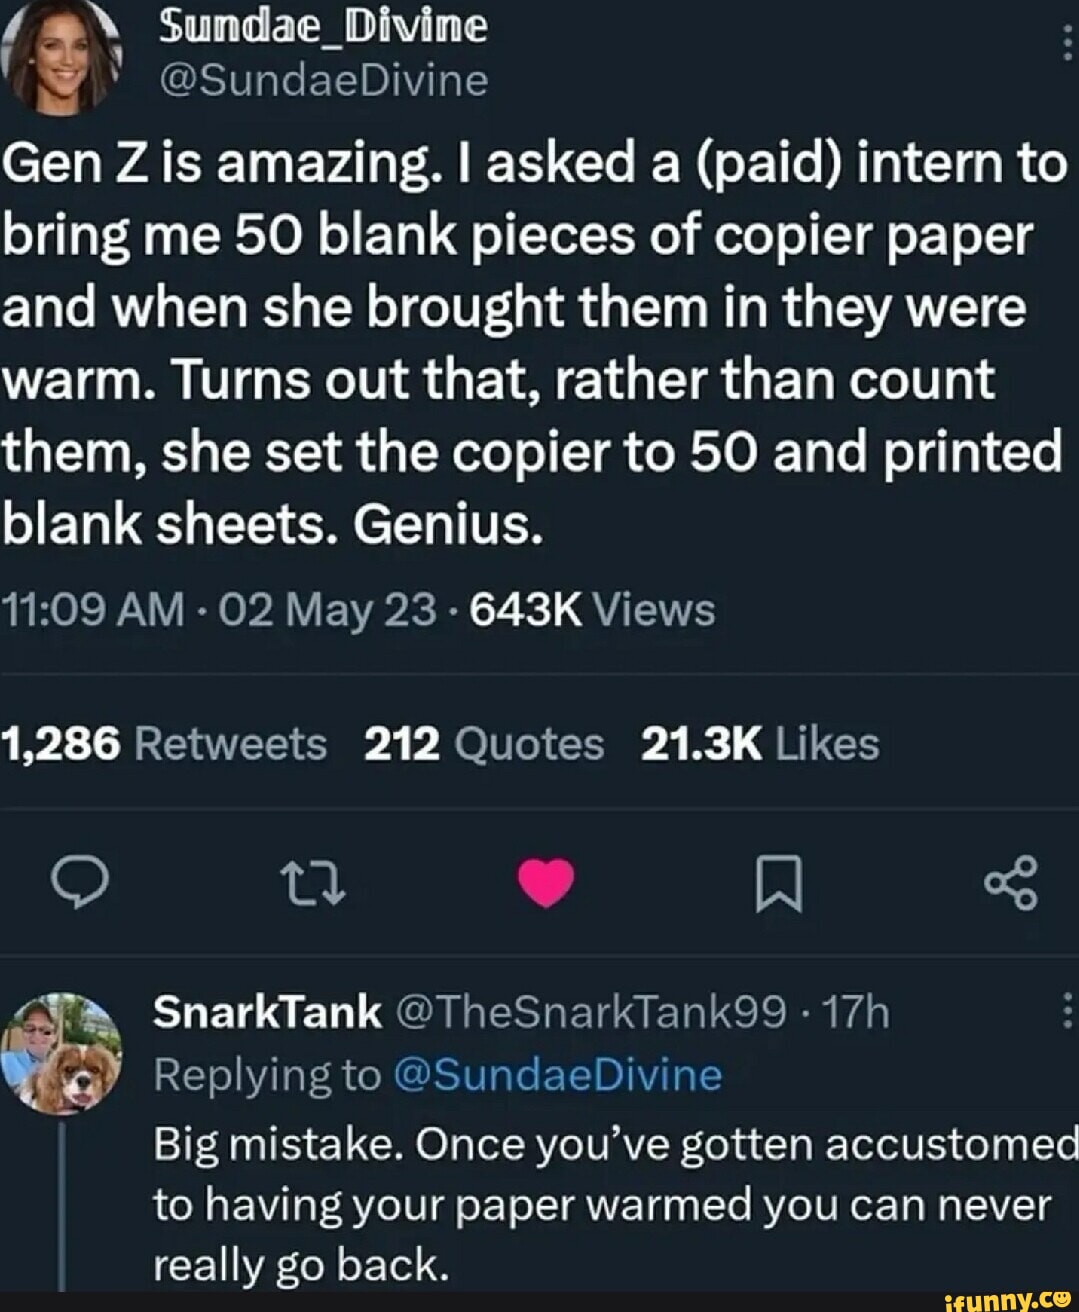
Task: Click the Sundae_Divine display name
Action: click(x=322, y=28)
